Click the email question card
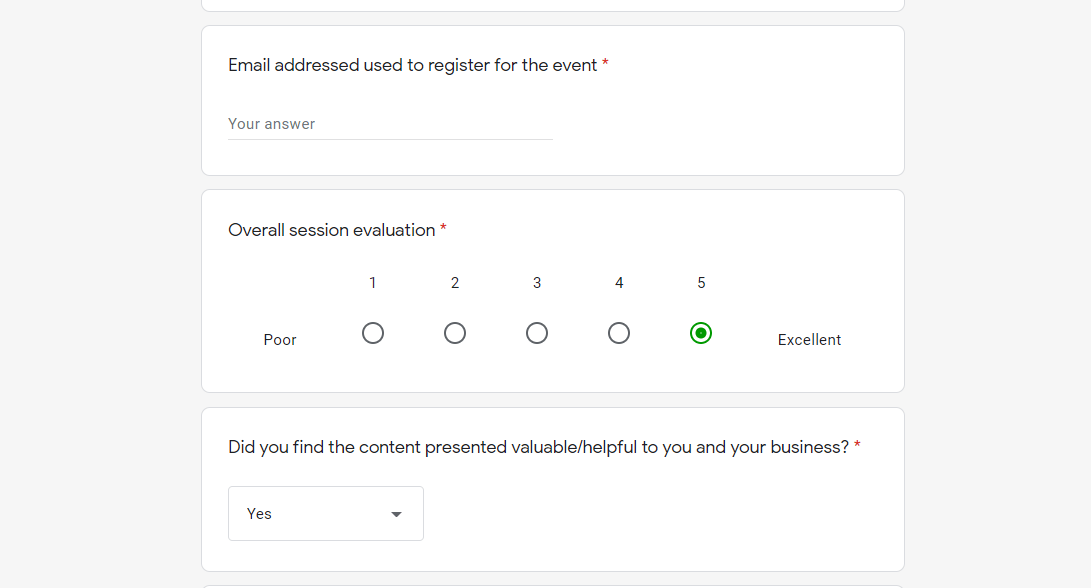This screenshot has height=588, width=1091. click(552, 100)
